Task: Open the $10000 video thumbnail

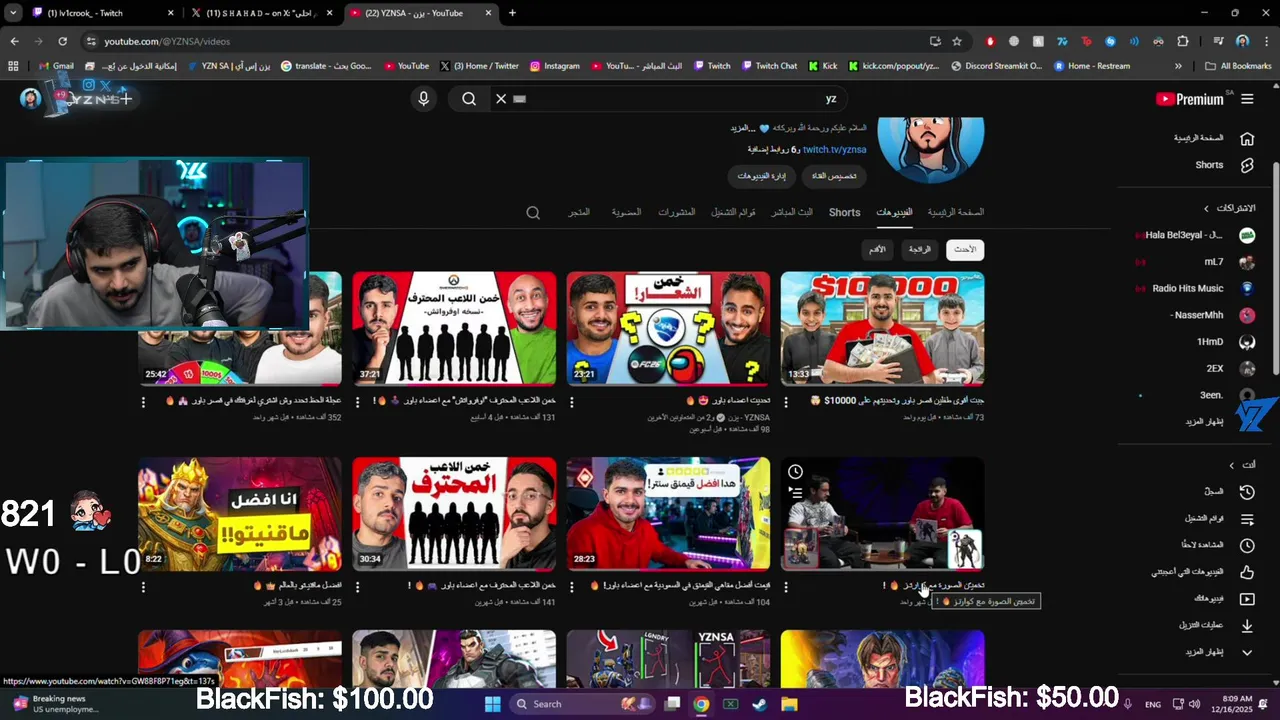Action: tap(882, 328)
